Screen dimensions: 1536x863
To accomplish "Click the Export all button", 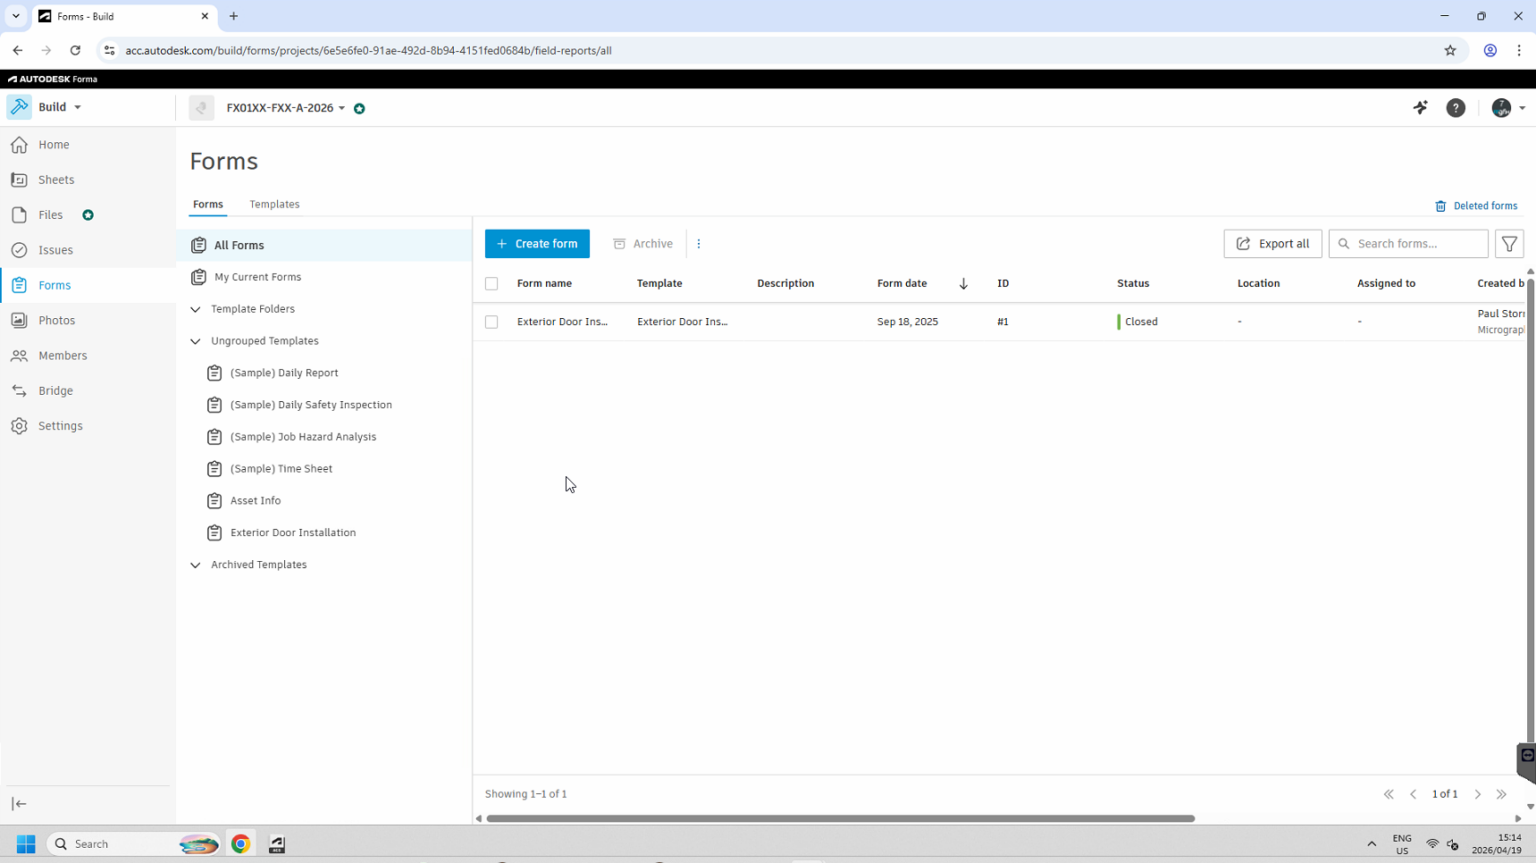I will (x=1272, y=244).
